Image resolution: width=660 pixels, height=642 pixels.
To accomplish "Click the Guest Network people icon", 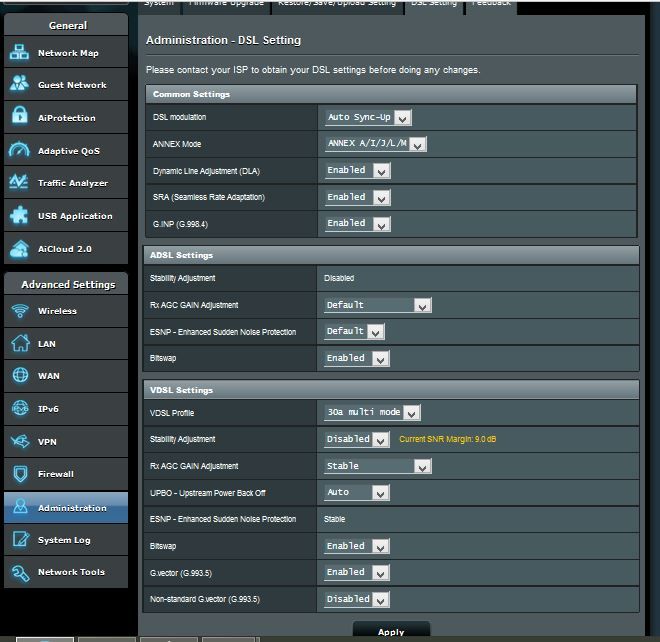I will 19,84.
